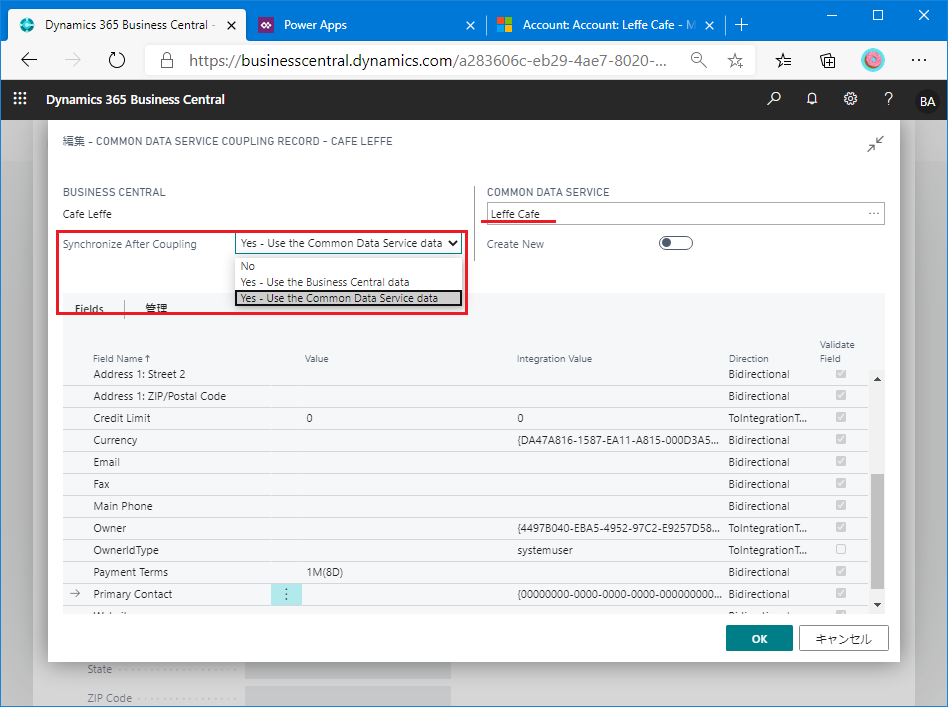This screenshot has height=707, width=948.
Task: Open the Collections icon in browser toolbar
Action: click(827, 60)
